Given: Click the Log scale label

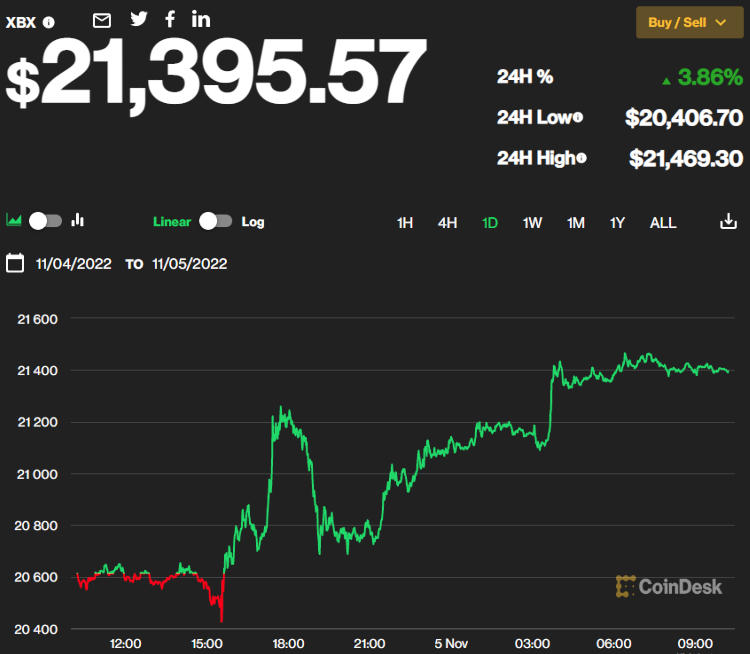Looking at the screenshot, I should pyautogui.click(x=253, y=221).
